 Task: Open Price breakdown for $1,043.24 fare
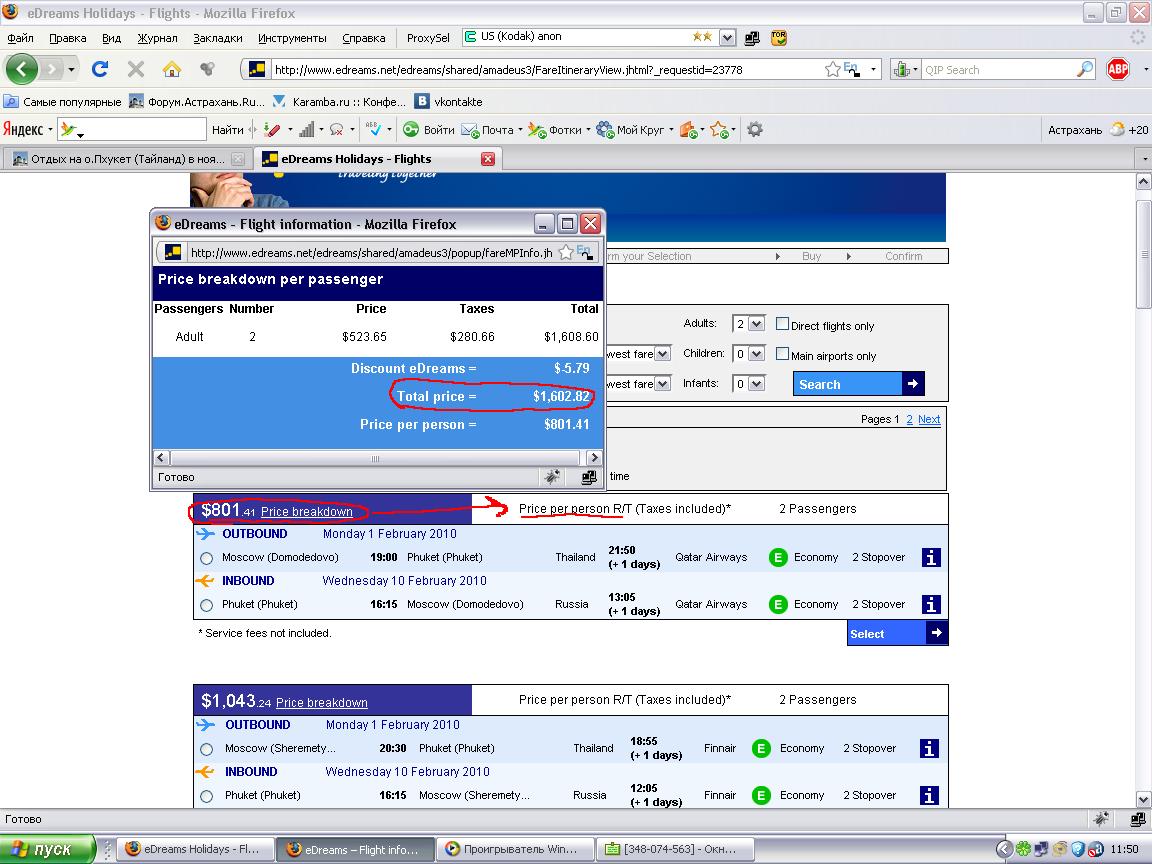(322, 703)
